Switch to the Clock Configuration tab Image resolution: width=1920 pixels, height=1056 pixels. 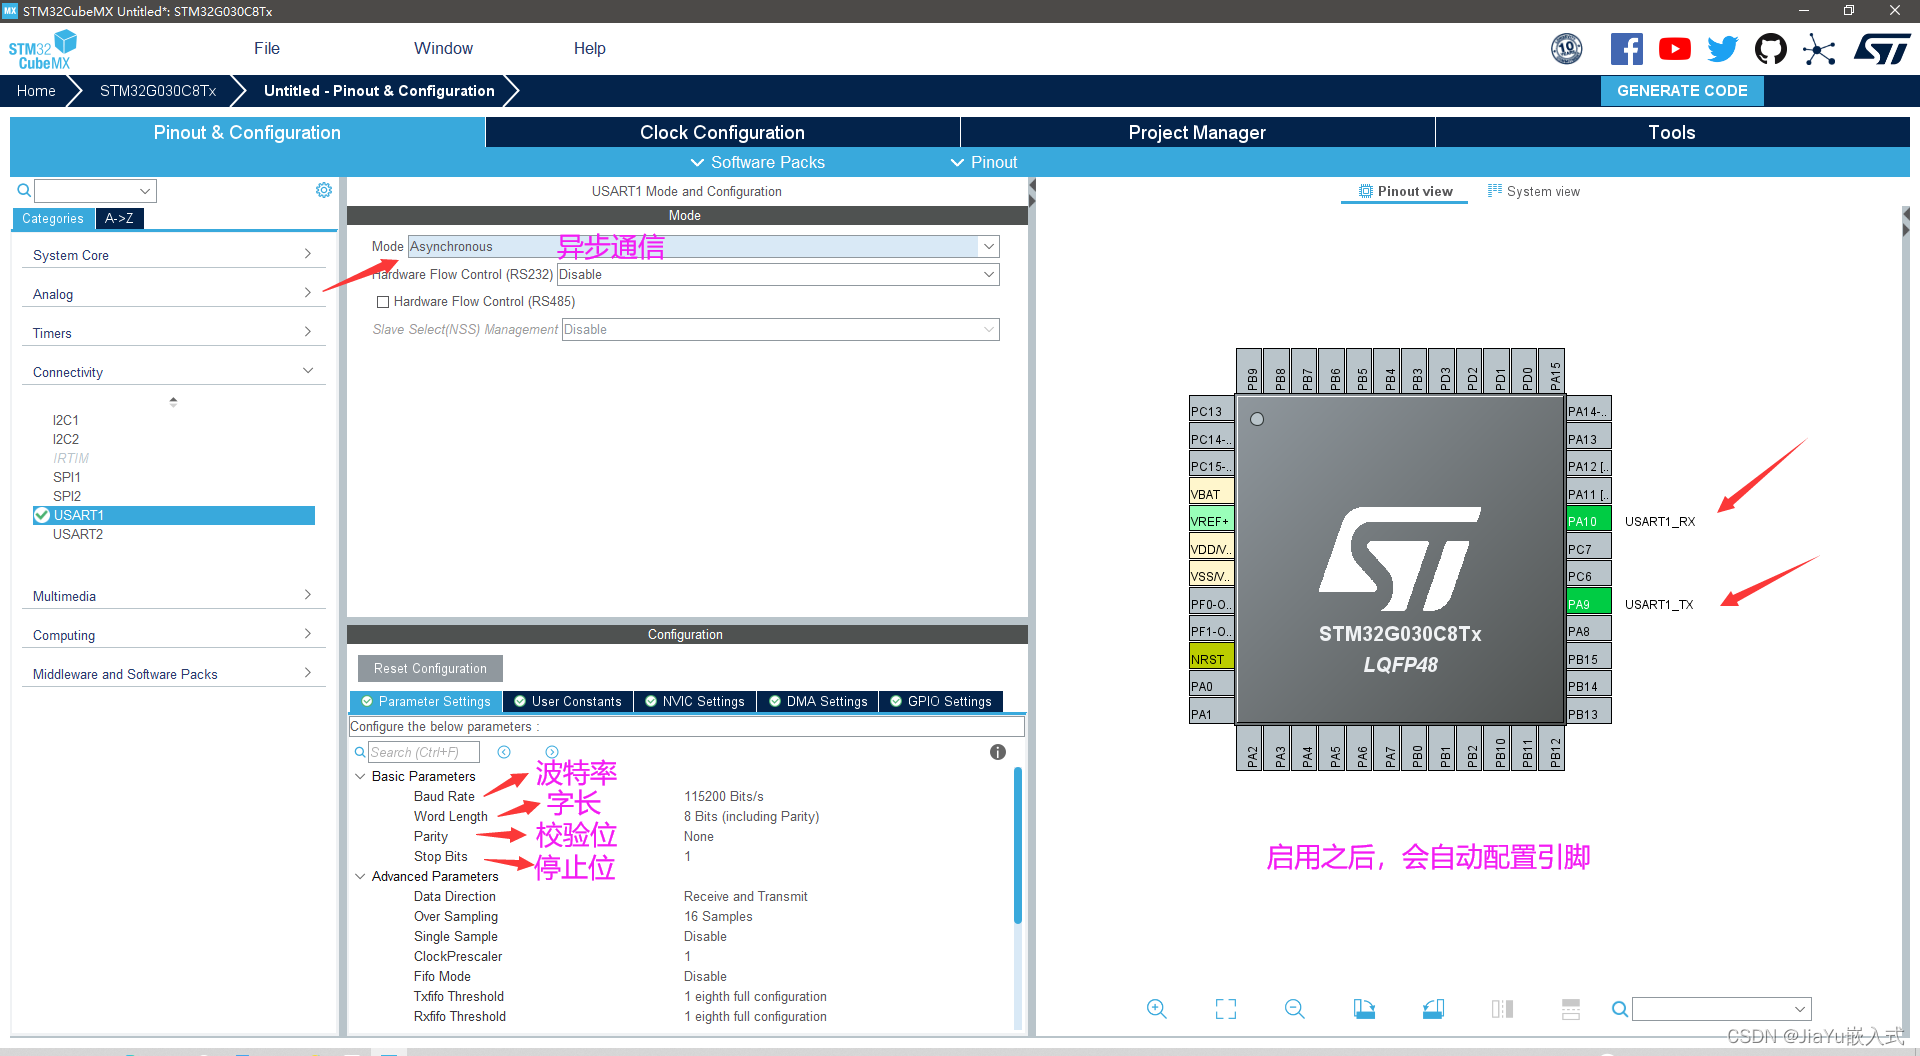pyautogui.click(x=722, y=132)
